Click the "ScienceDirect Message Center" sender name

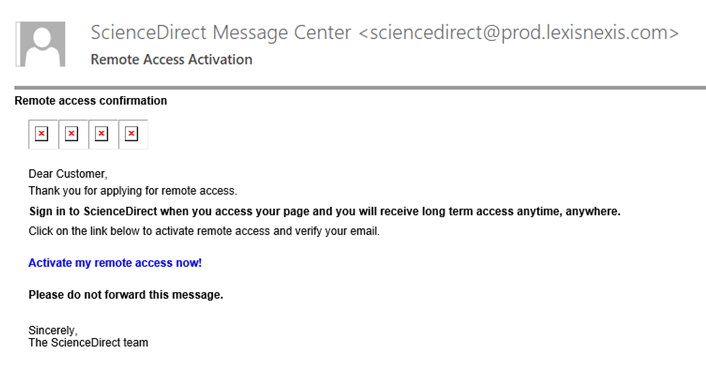tap(221, 33)
